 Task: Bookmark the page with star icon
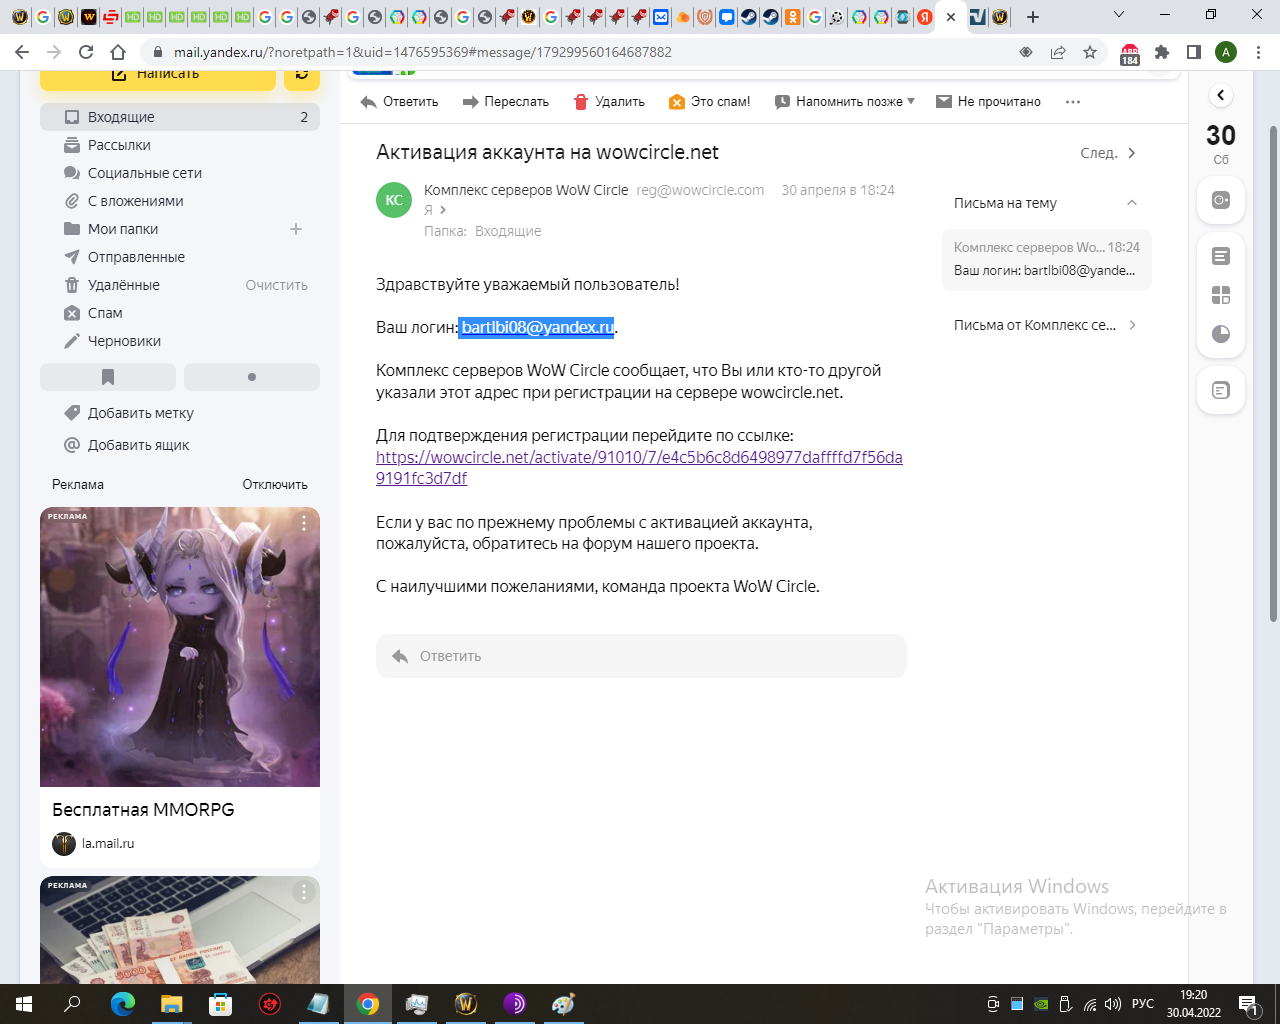click(1090, 52)
